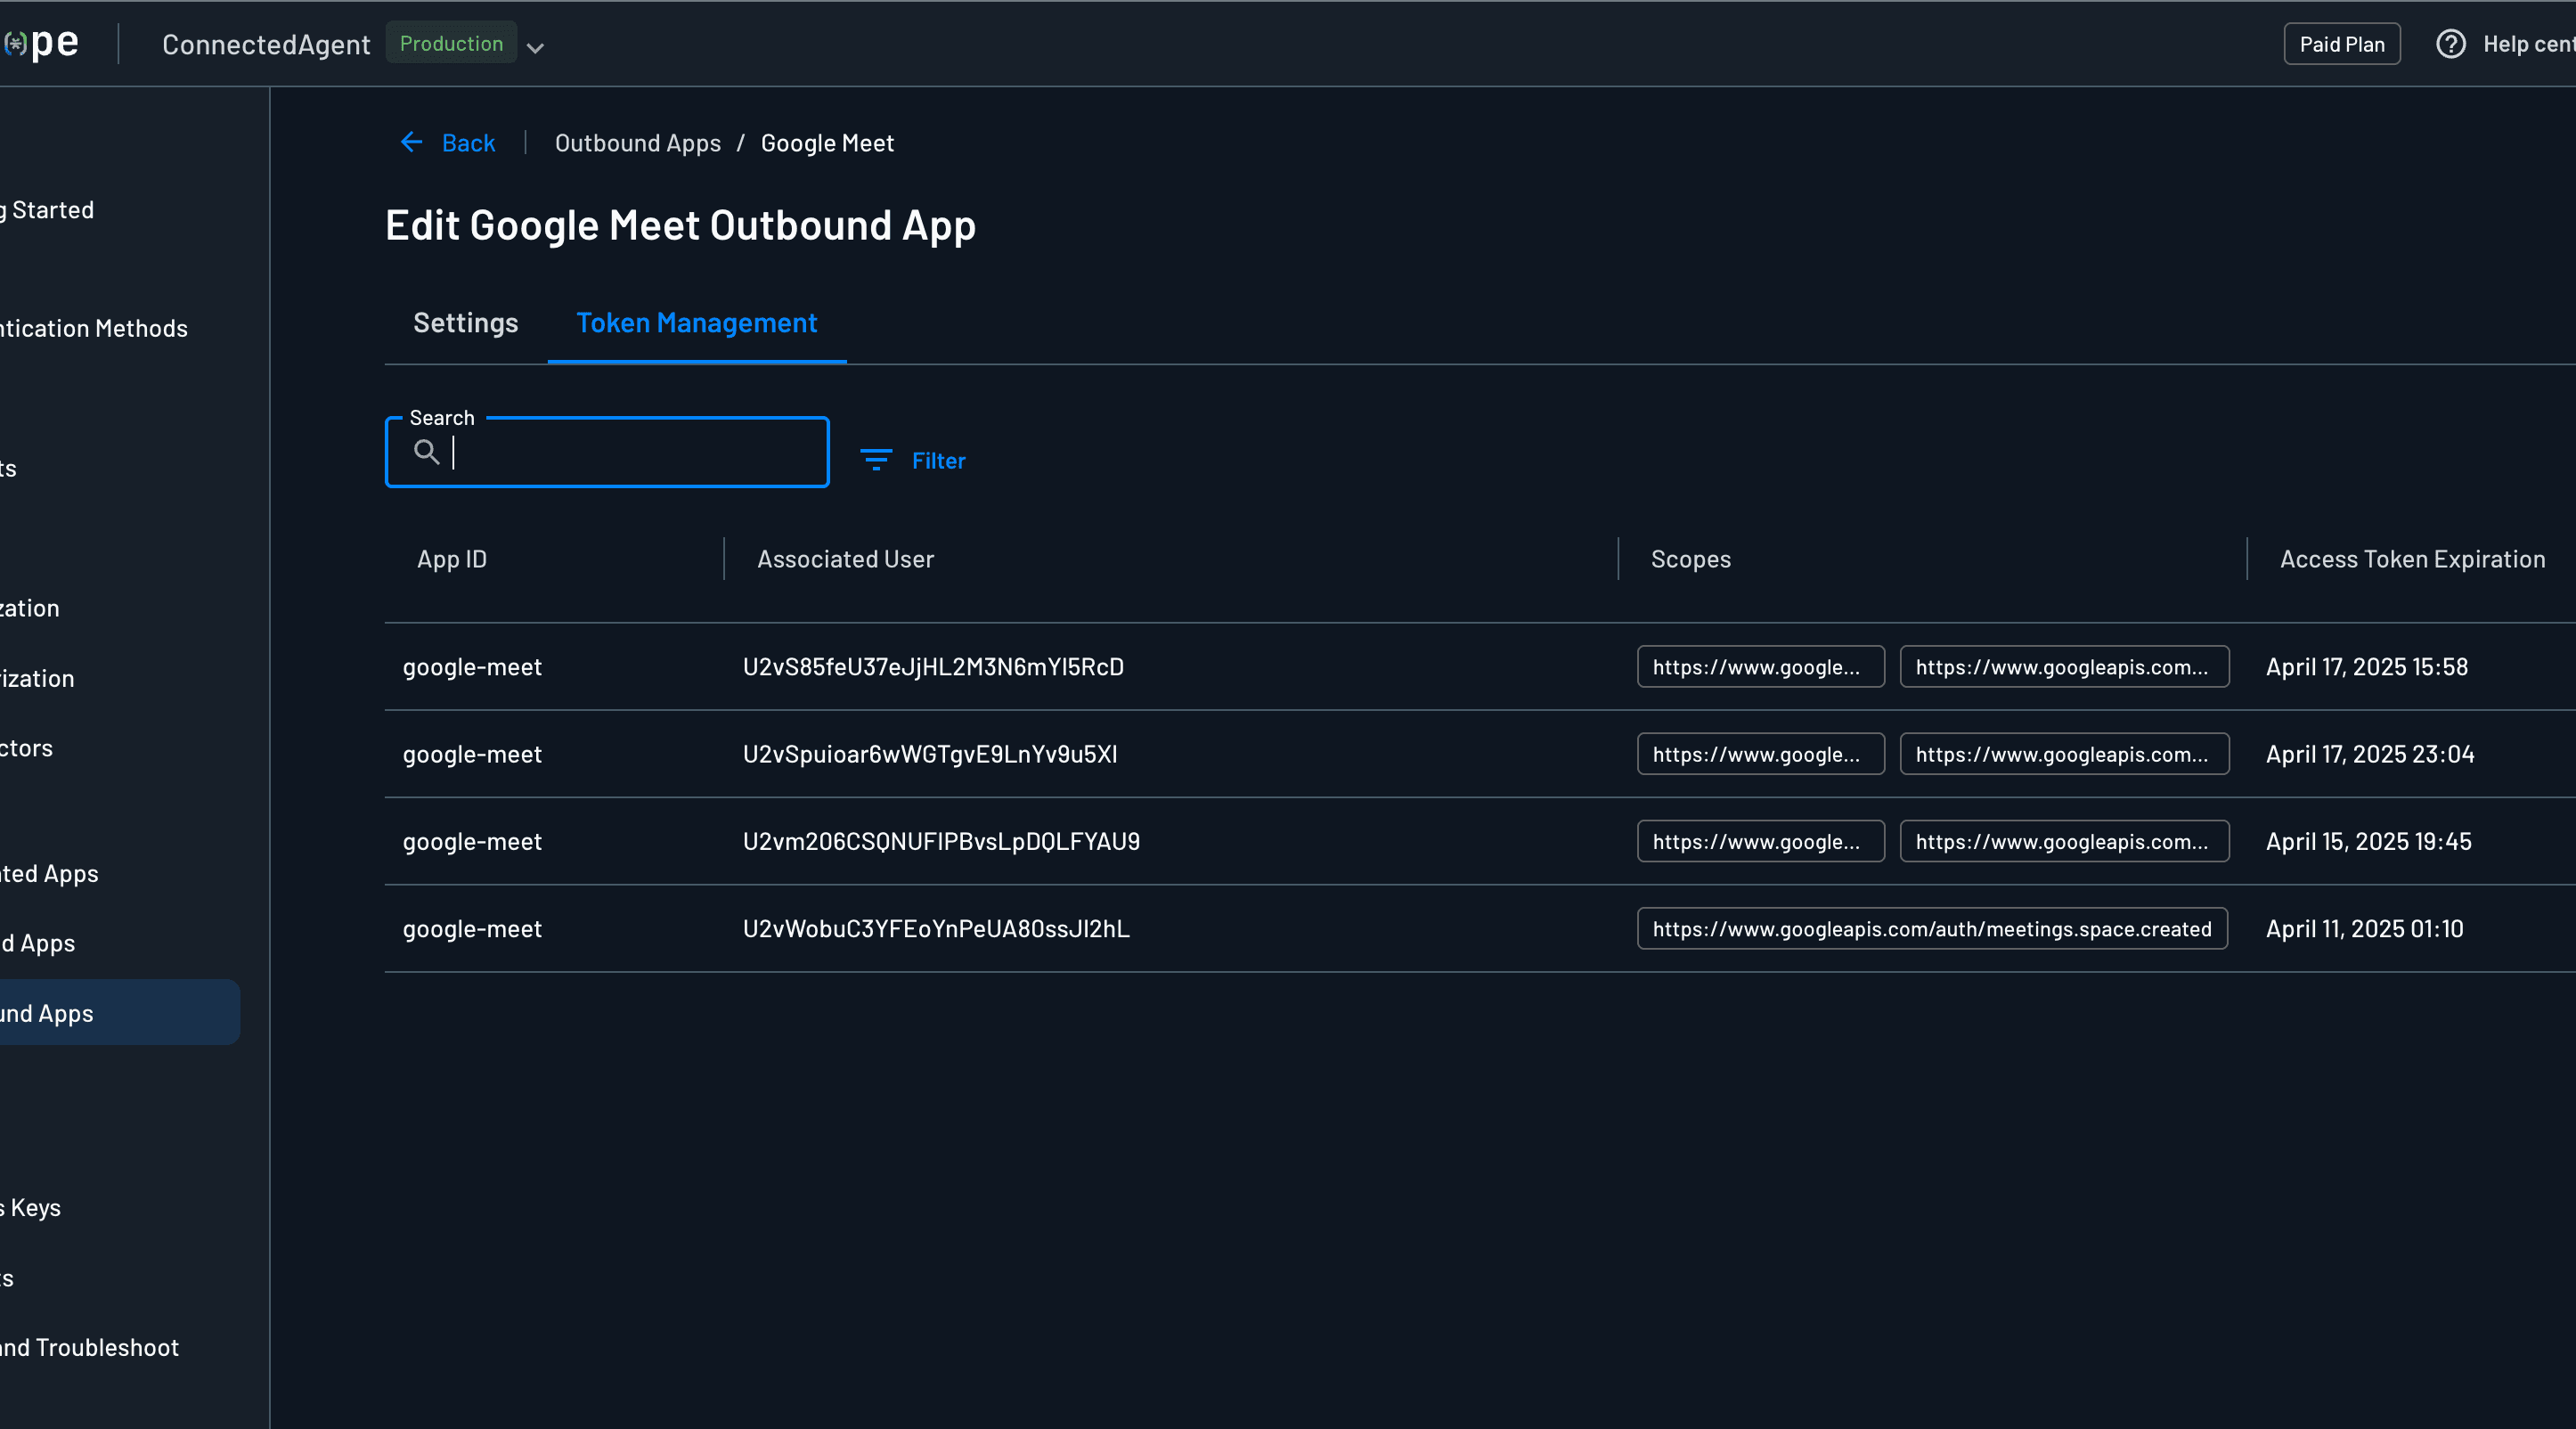Select the Token Management tab
Viewport: 2576px width, 1429px height.
(696, 323)
